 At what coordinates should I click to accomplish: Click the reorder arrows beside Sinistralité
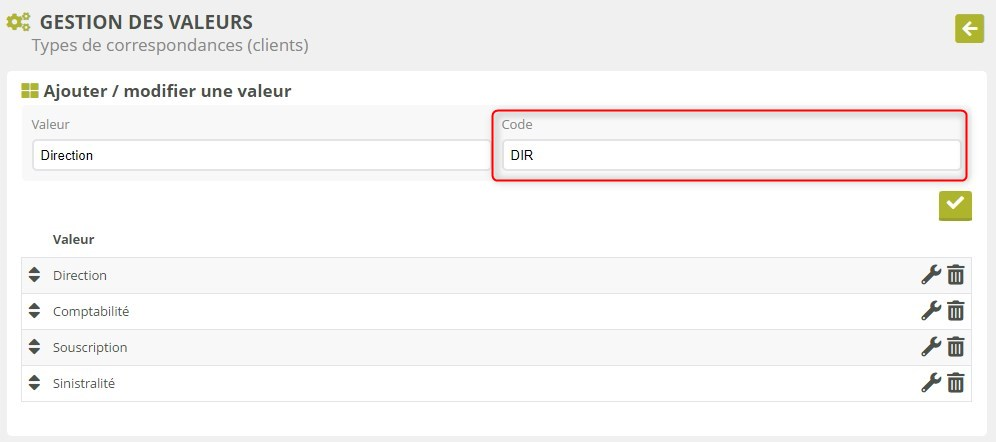pos(34,383)
